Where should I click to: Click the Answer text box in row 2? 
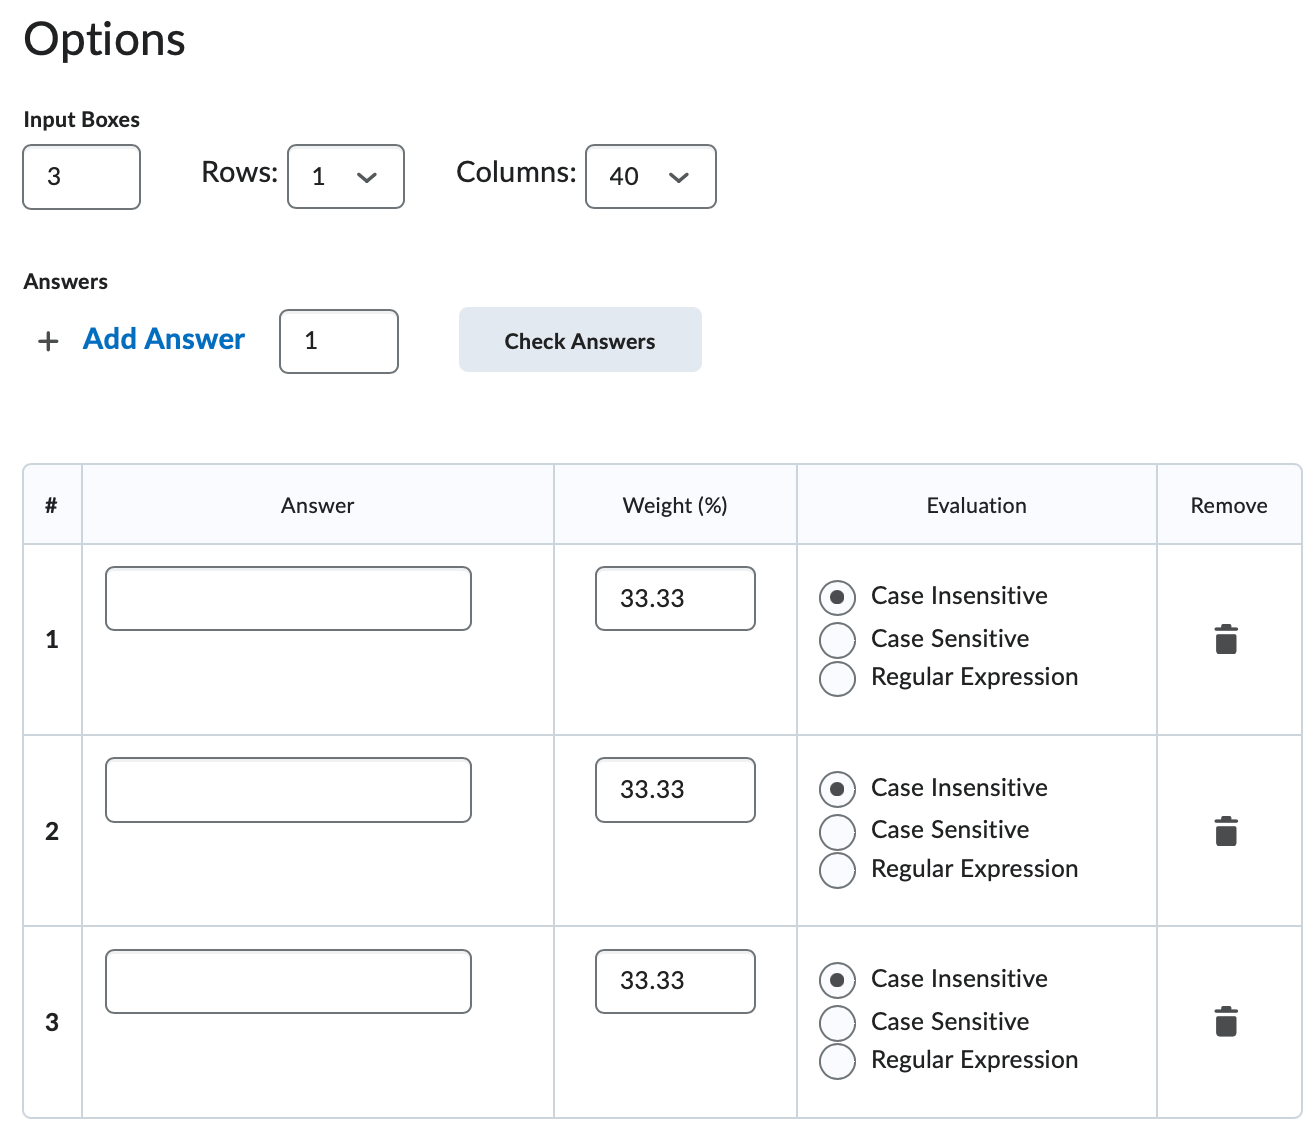tap(288, 789)
